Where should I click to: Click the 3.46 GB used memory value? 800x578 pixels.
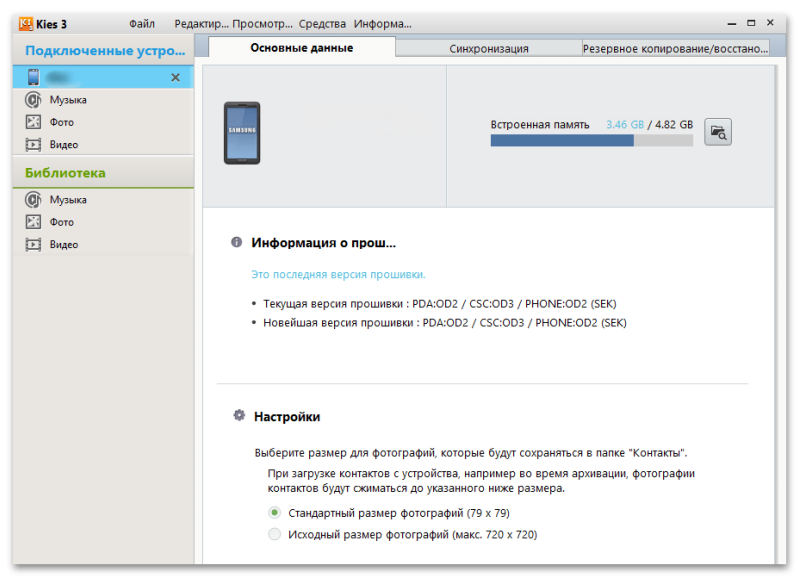pos(624,124)
